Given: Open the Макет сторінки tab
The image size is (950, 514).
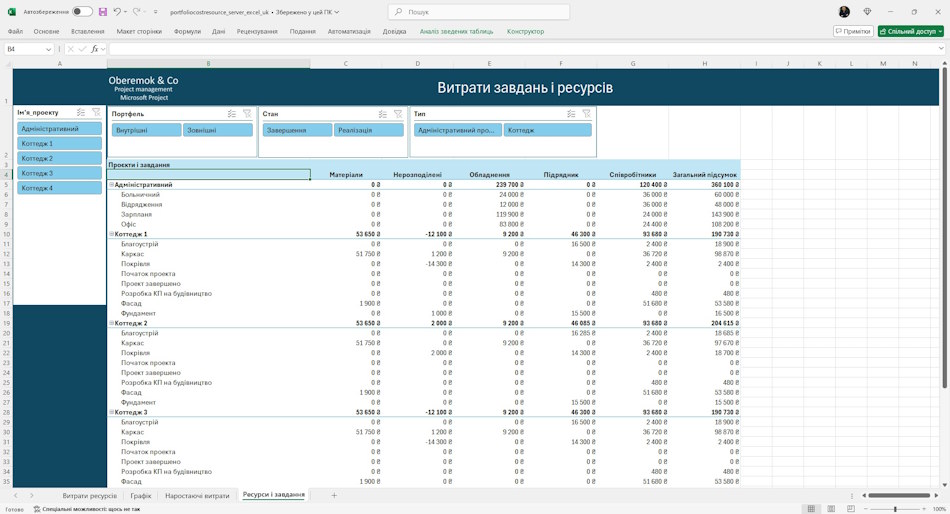Looking at the screenshot, I should [139, 32].
